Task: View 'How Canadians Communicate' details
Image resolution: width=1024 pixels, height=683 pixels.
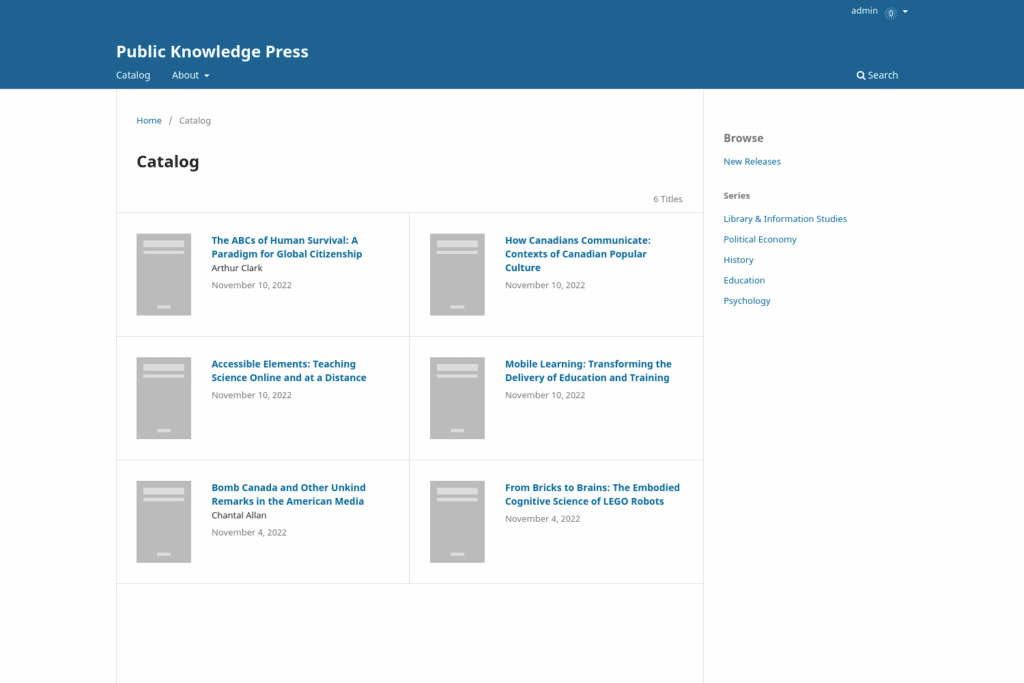Action: click(577, 253)
